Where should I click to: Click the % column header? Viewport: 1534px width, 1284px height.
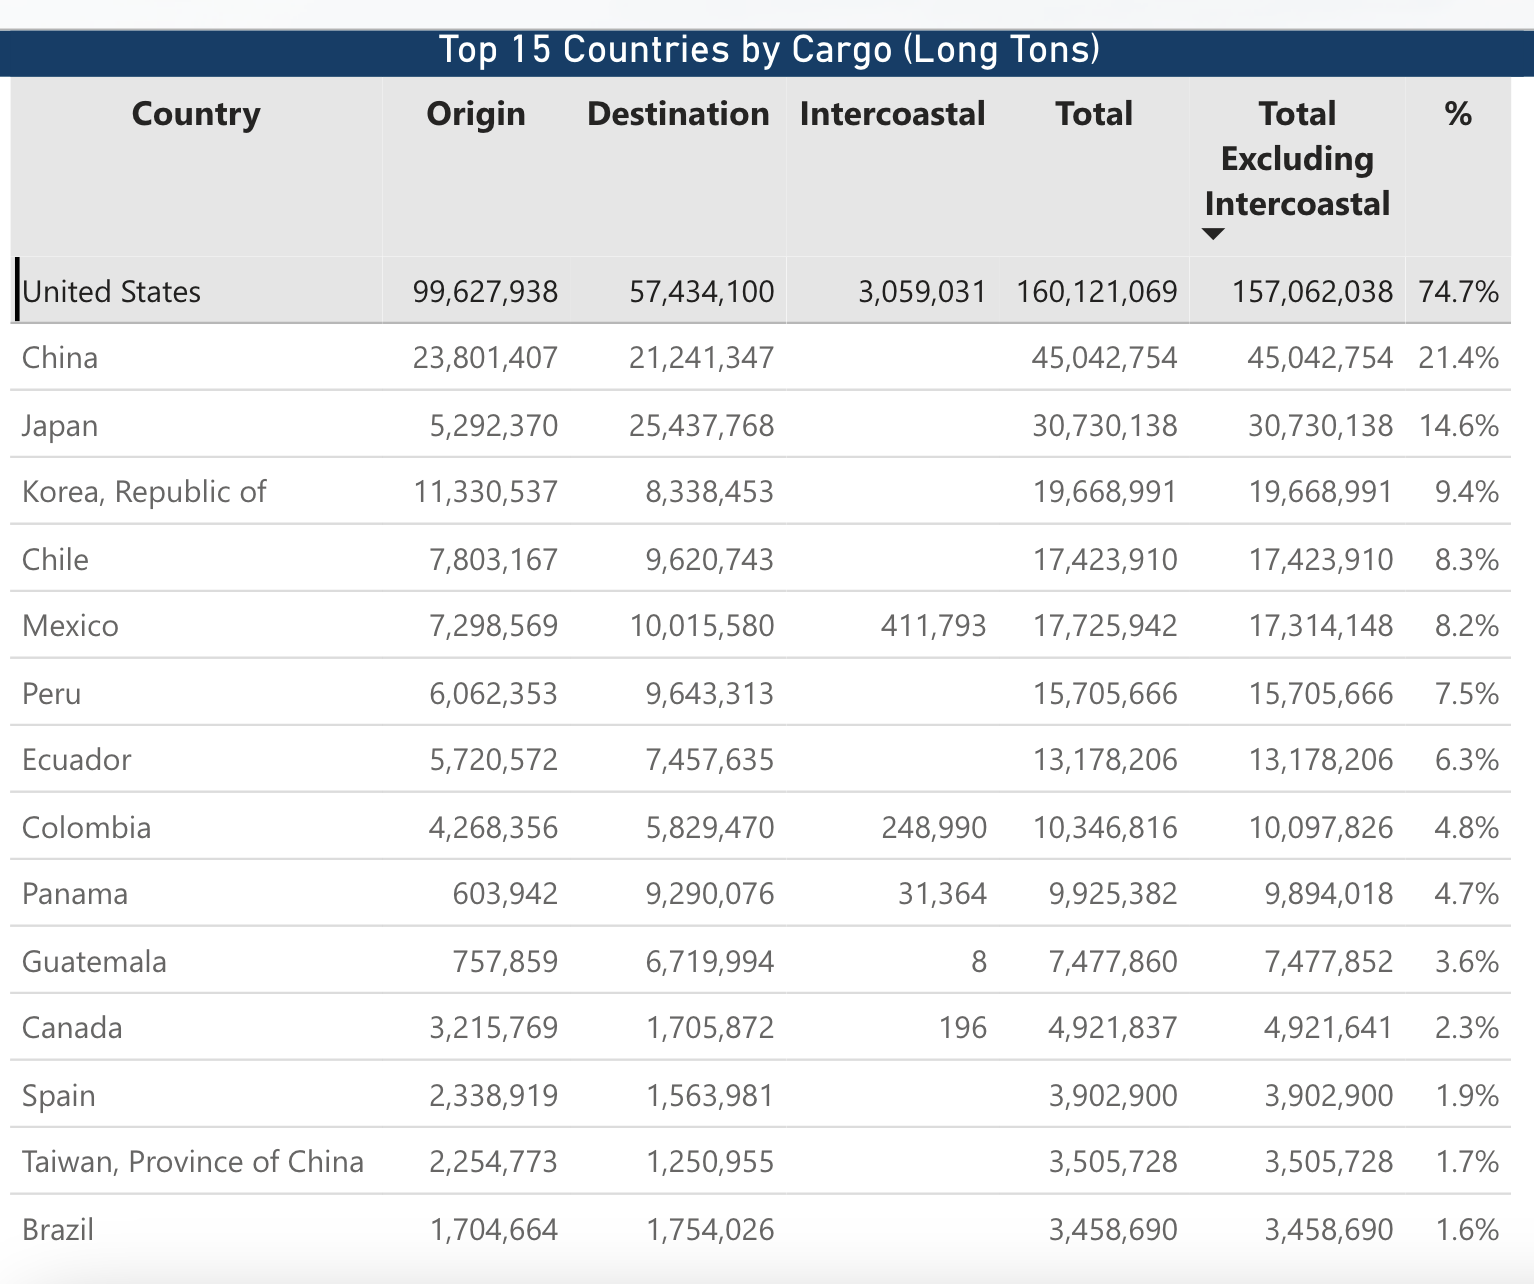pos(1458,114)
